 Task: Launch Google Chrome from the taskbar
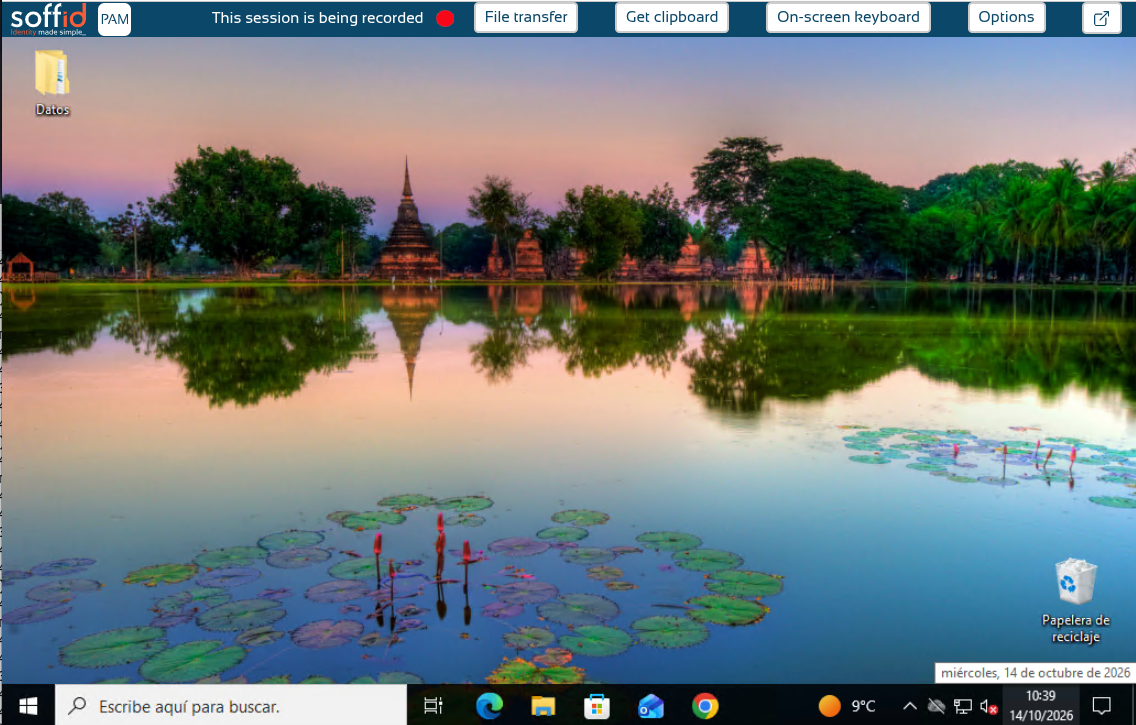click(x=705, y=705)
